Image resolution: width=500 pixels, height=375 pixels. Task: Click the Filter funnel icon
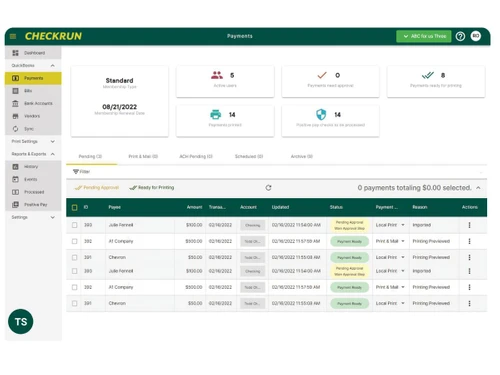(76, 172)
